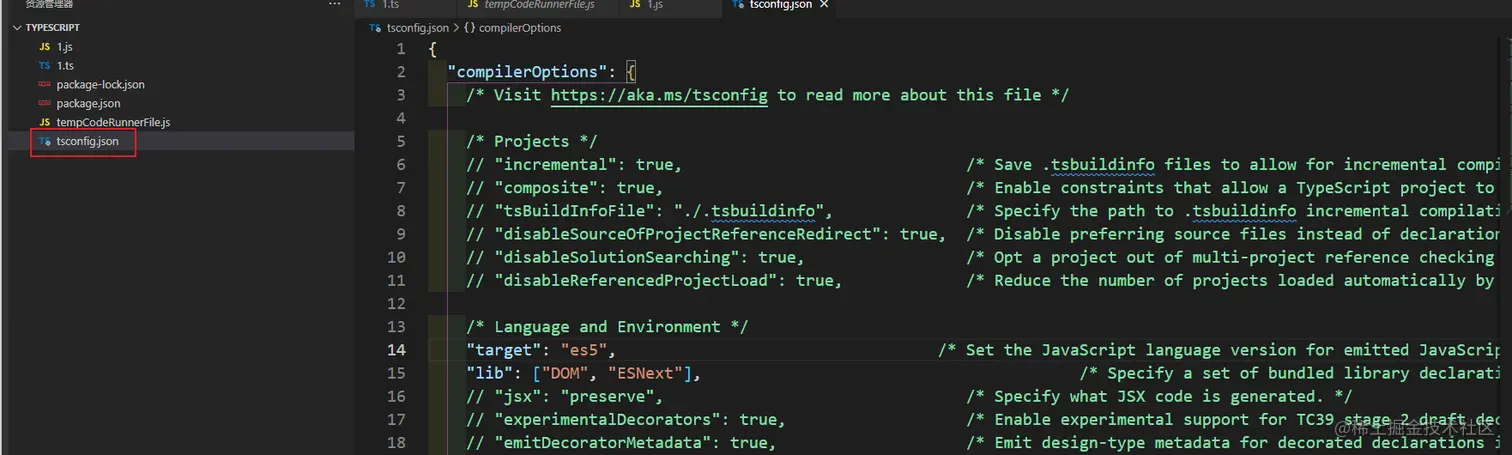Click the /* Language and Environment */ comment
The height and width of the screenshot is (455, 1512).
pos(607,327)
